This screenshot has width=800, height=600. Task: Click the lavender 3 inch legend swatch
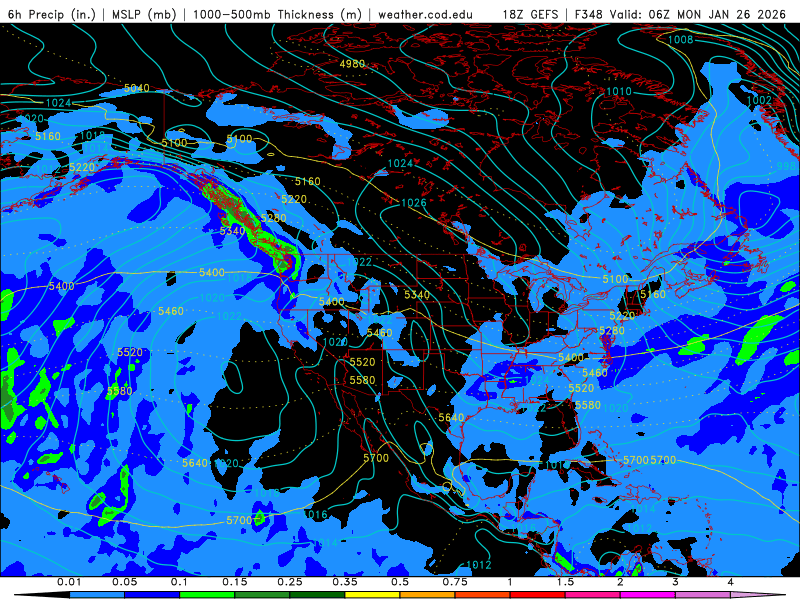pyautogui.click(x=703, y=595)
